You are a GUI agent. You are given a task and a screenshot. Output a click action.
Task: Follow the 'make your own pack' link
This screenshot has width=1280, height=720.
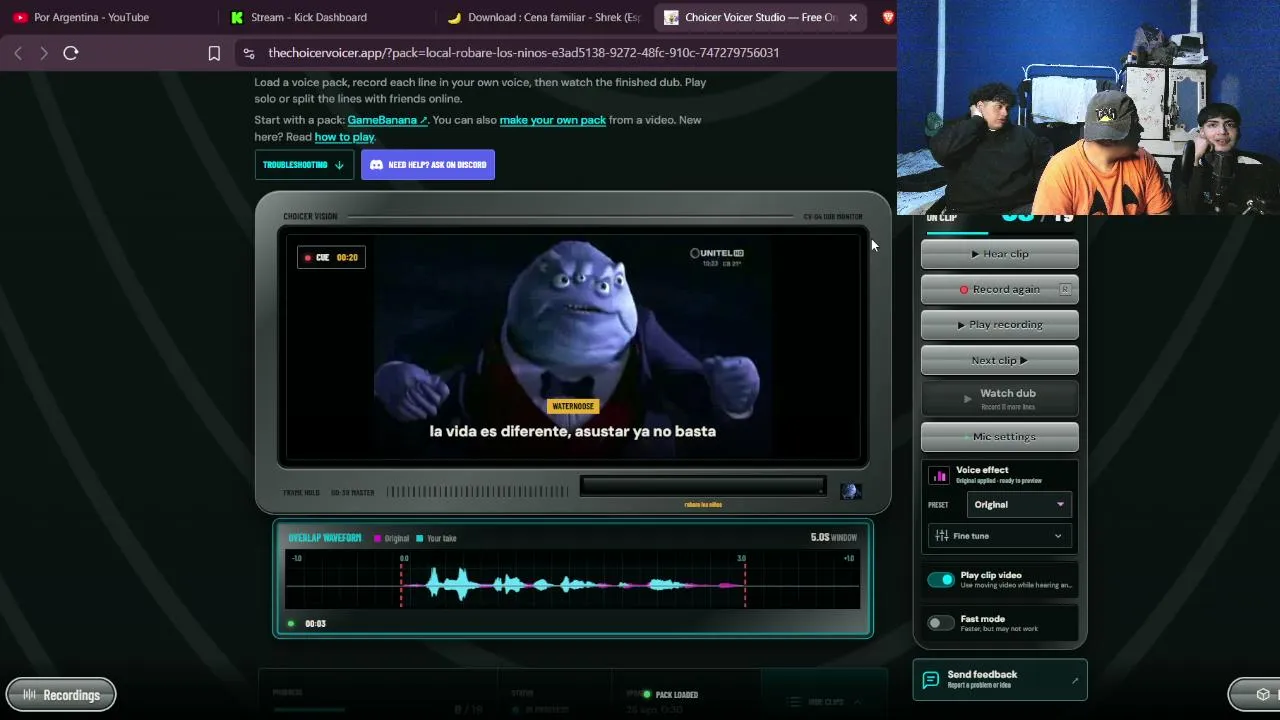click(553, 120)
